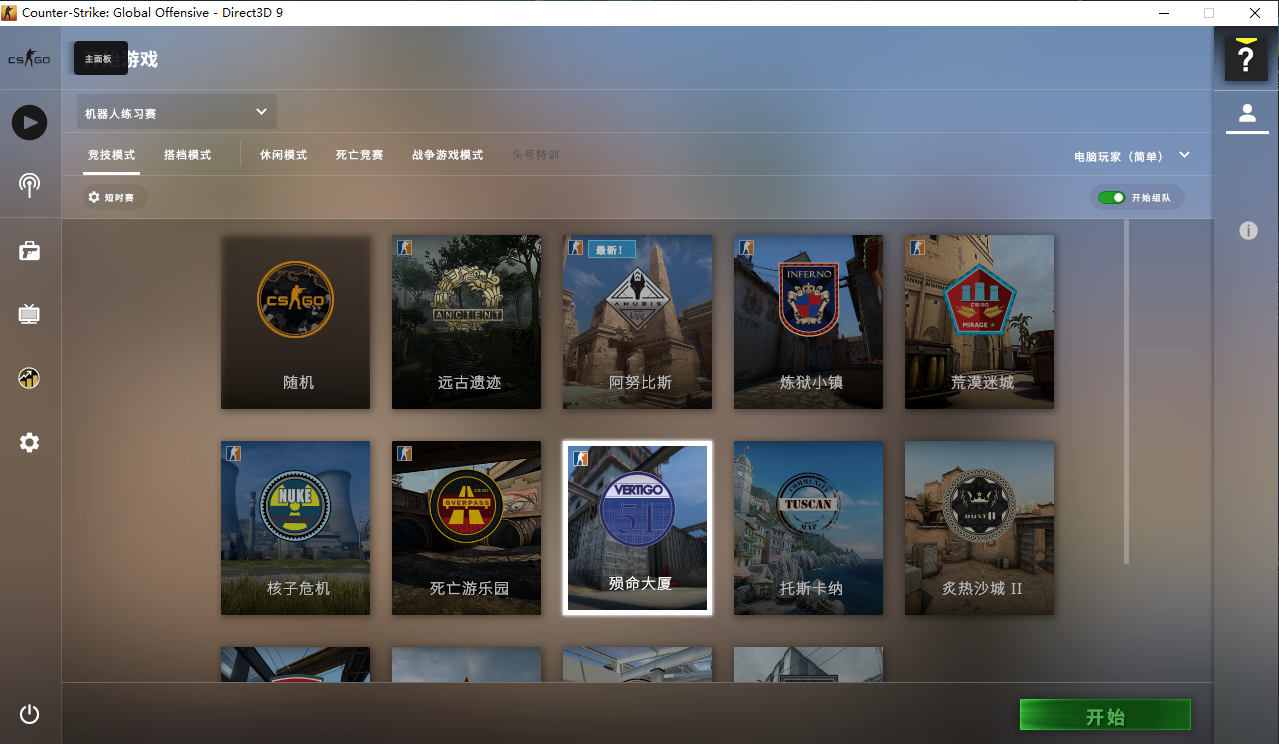This screenshot has width=1279, height=744.
Task: Open the inventory briefcase icon
Action: point(29,251)
